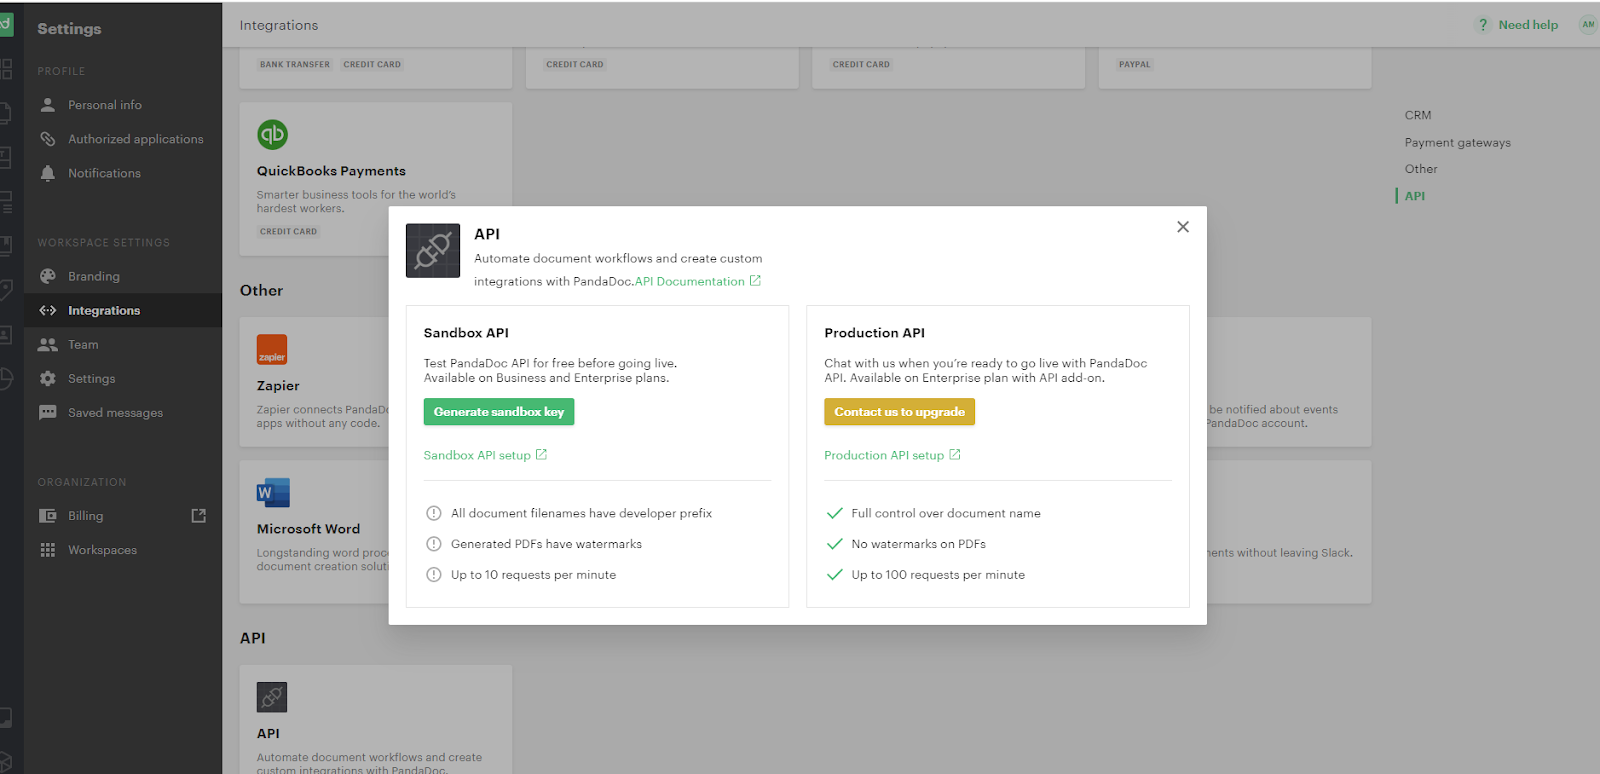Image resolution: width=1600 pixels, height=774 pixels.
Task: Click checkmark beside Up to 100 requests
Action: click(835, 575)
